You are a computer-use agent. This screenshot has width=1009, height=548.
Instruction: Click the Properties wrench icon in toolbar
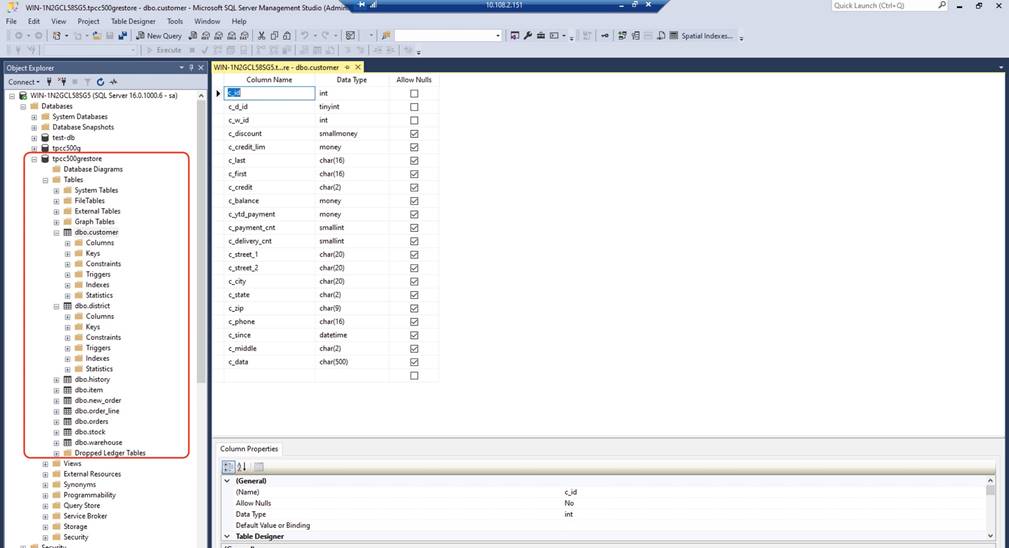pos(528,36)
